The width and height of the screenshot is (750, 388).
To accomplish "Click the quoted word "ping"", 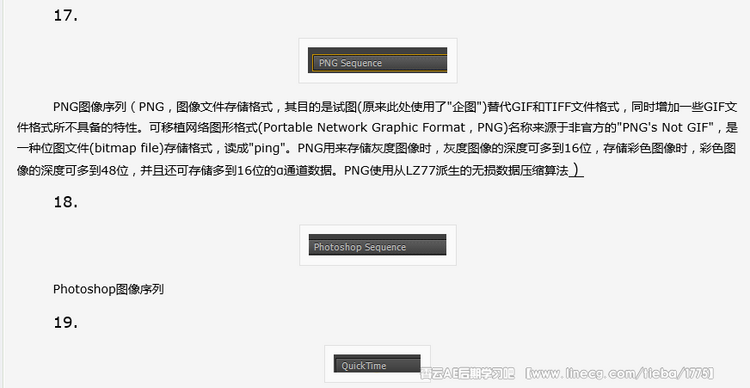I will 267,148.
